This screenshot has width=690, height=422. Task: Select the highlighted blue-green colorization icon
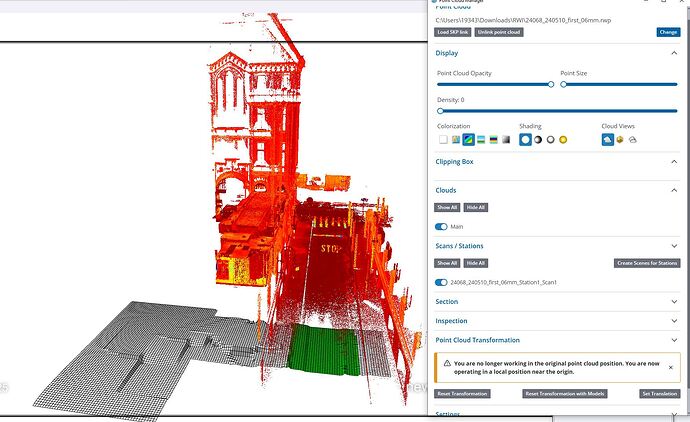pyautogui.click(x=468, y=139)
